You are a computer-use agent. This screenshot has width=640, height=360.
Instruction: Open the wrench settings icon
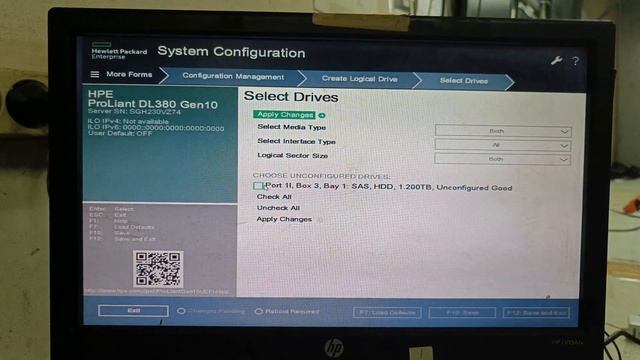[556, 61]
